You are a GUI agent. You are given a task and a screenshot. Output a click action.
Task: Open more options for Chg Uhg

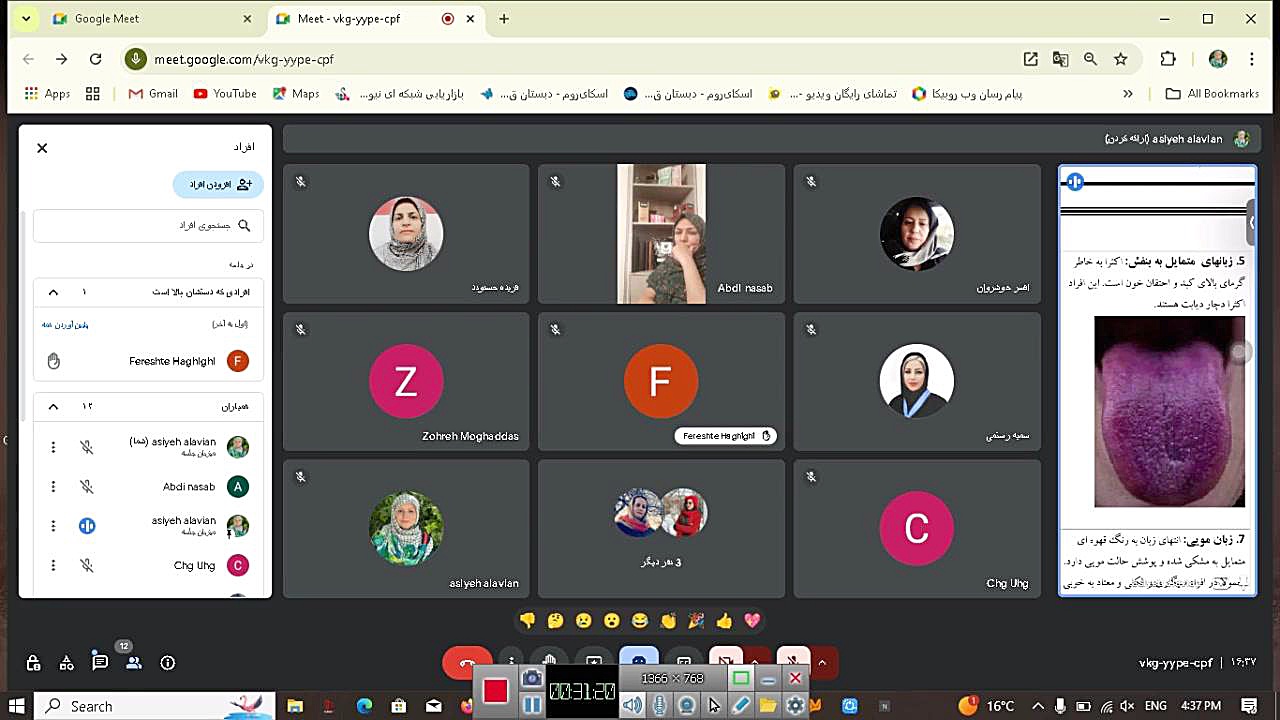click(53, 566)
